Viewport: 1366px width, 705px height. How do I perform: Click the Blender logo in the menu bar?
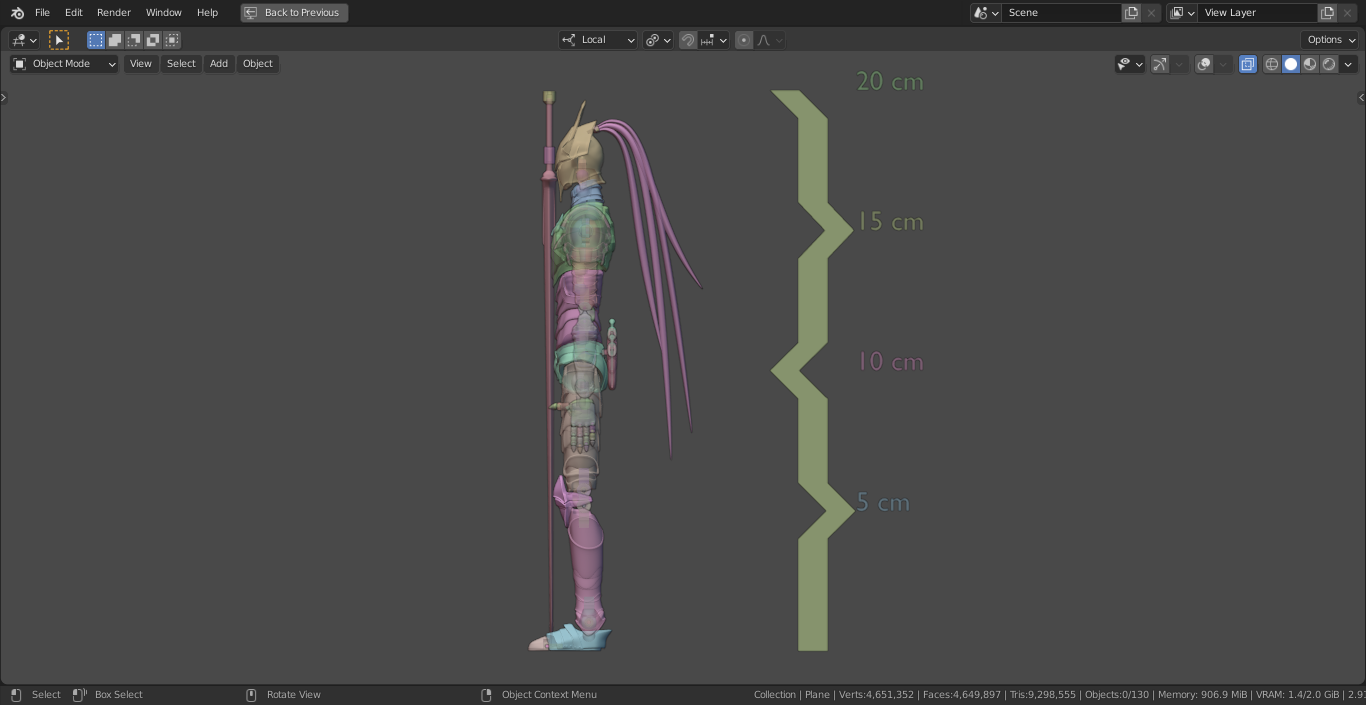[x=16, y=12]
